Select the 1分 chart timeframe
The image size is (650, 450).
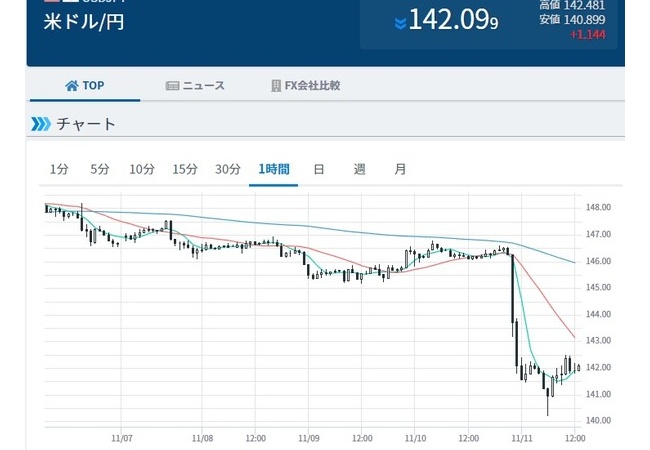click(59, 169)
